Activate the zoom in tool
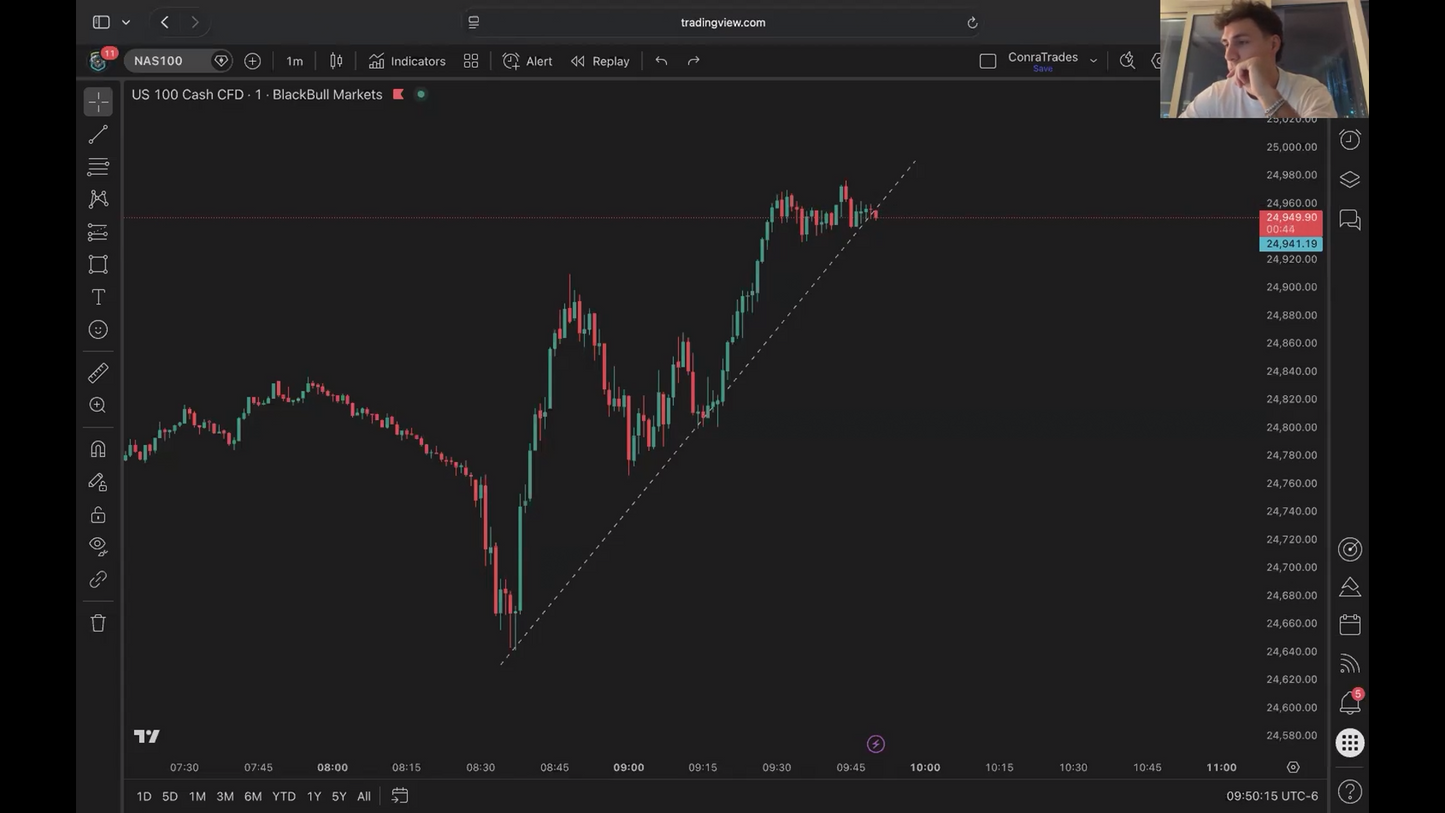 98,405
